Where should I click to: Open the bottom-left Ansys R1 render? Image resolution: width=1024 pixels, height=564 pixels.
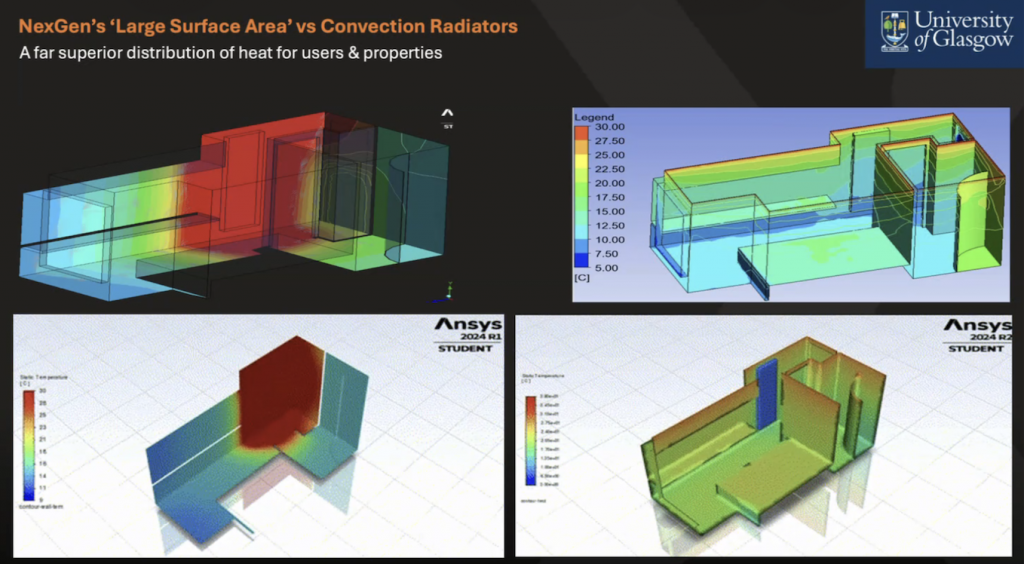257,435
